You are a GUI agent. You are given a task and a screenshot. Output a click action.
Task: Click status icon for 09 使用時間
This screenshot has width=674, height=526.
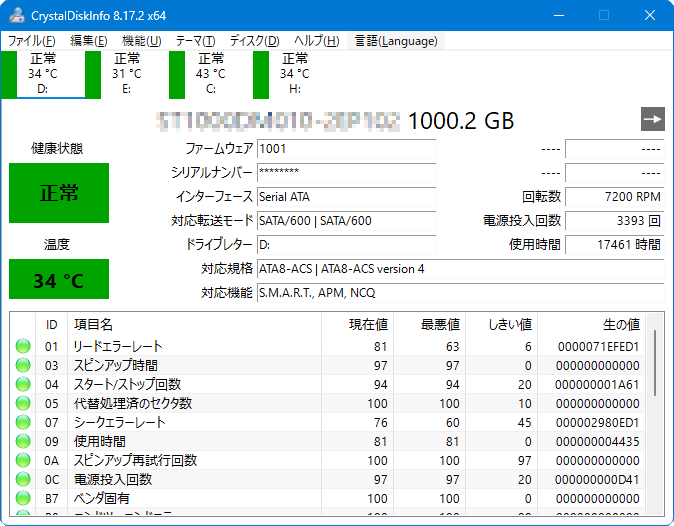(23, 441)
